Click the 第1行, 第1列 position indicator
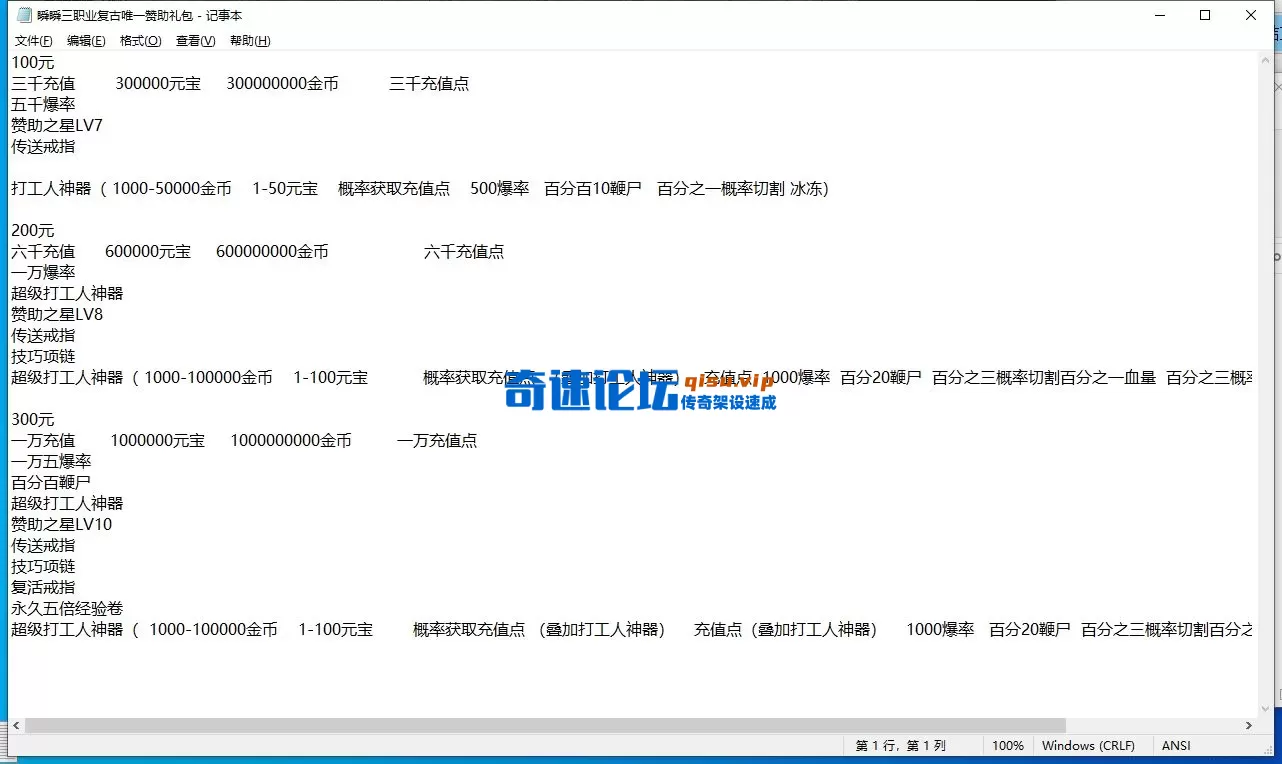This screenshot has height=764, width=1282. (x=900, y=745)
